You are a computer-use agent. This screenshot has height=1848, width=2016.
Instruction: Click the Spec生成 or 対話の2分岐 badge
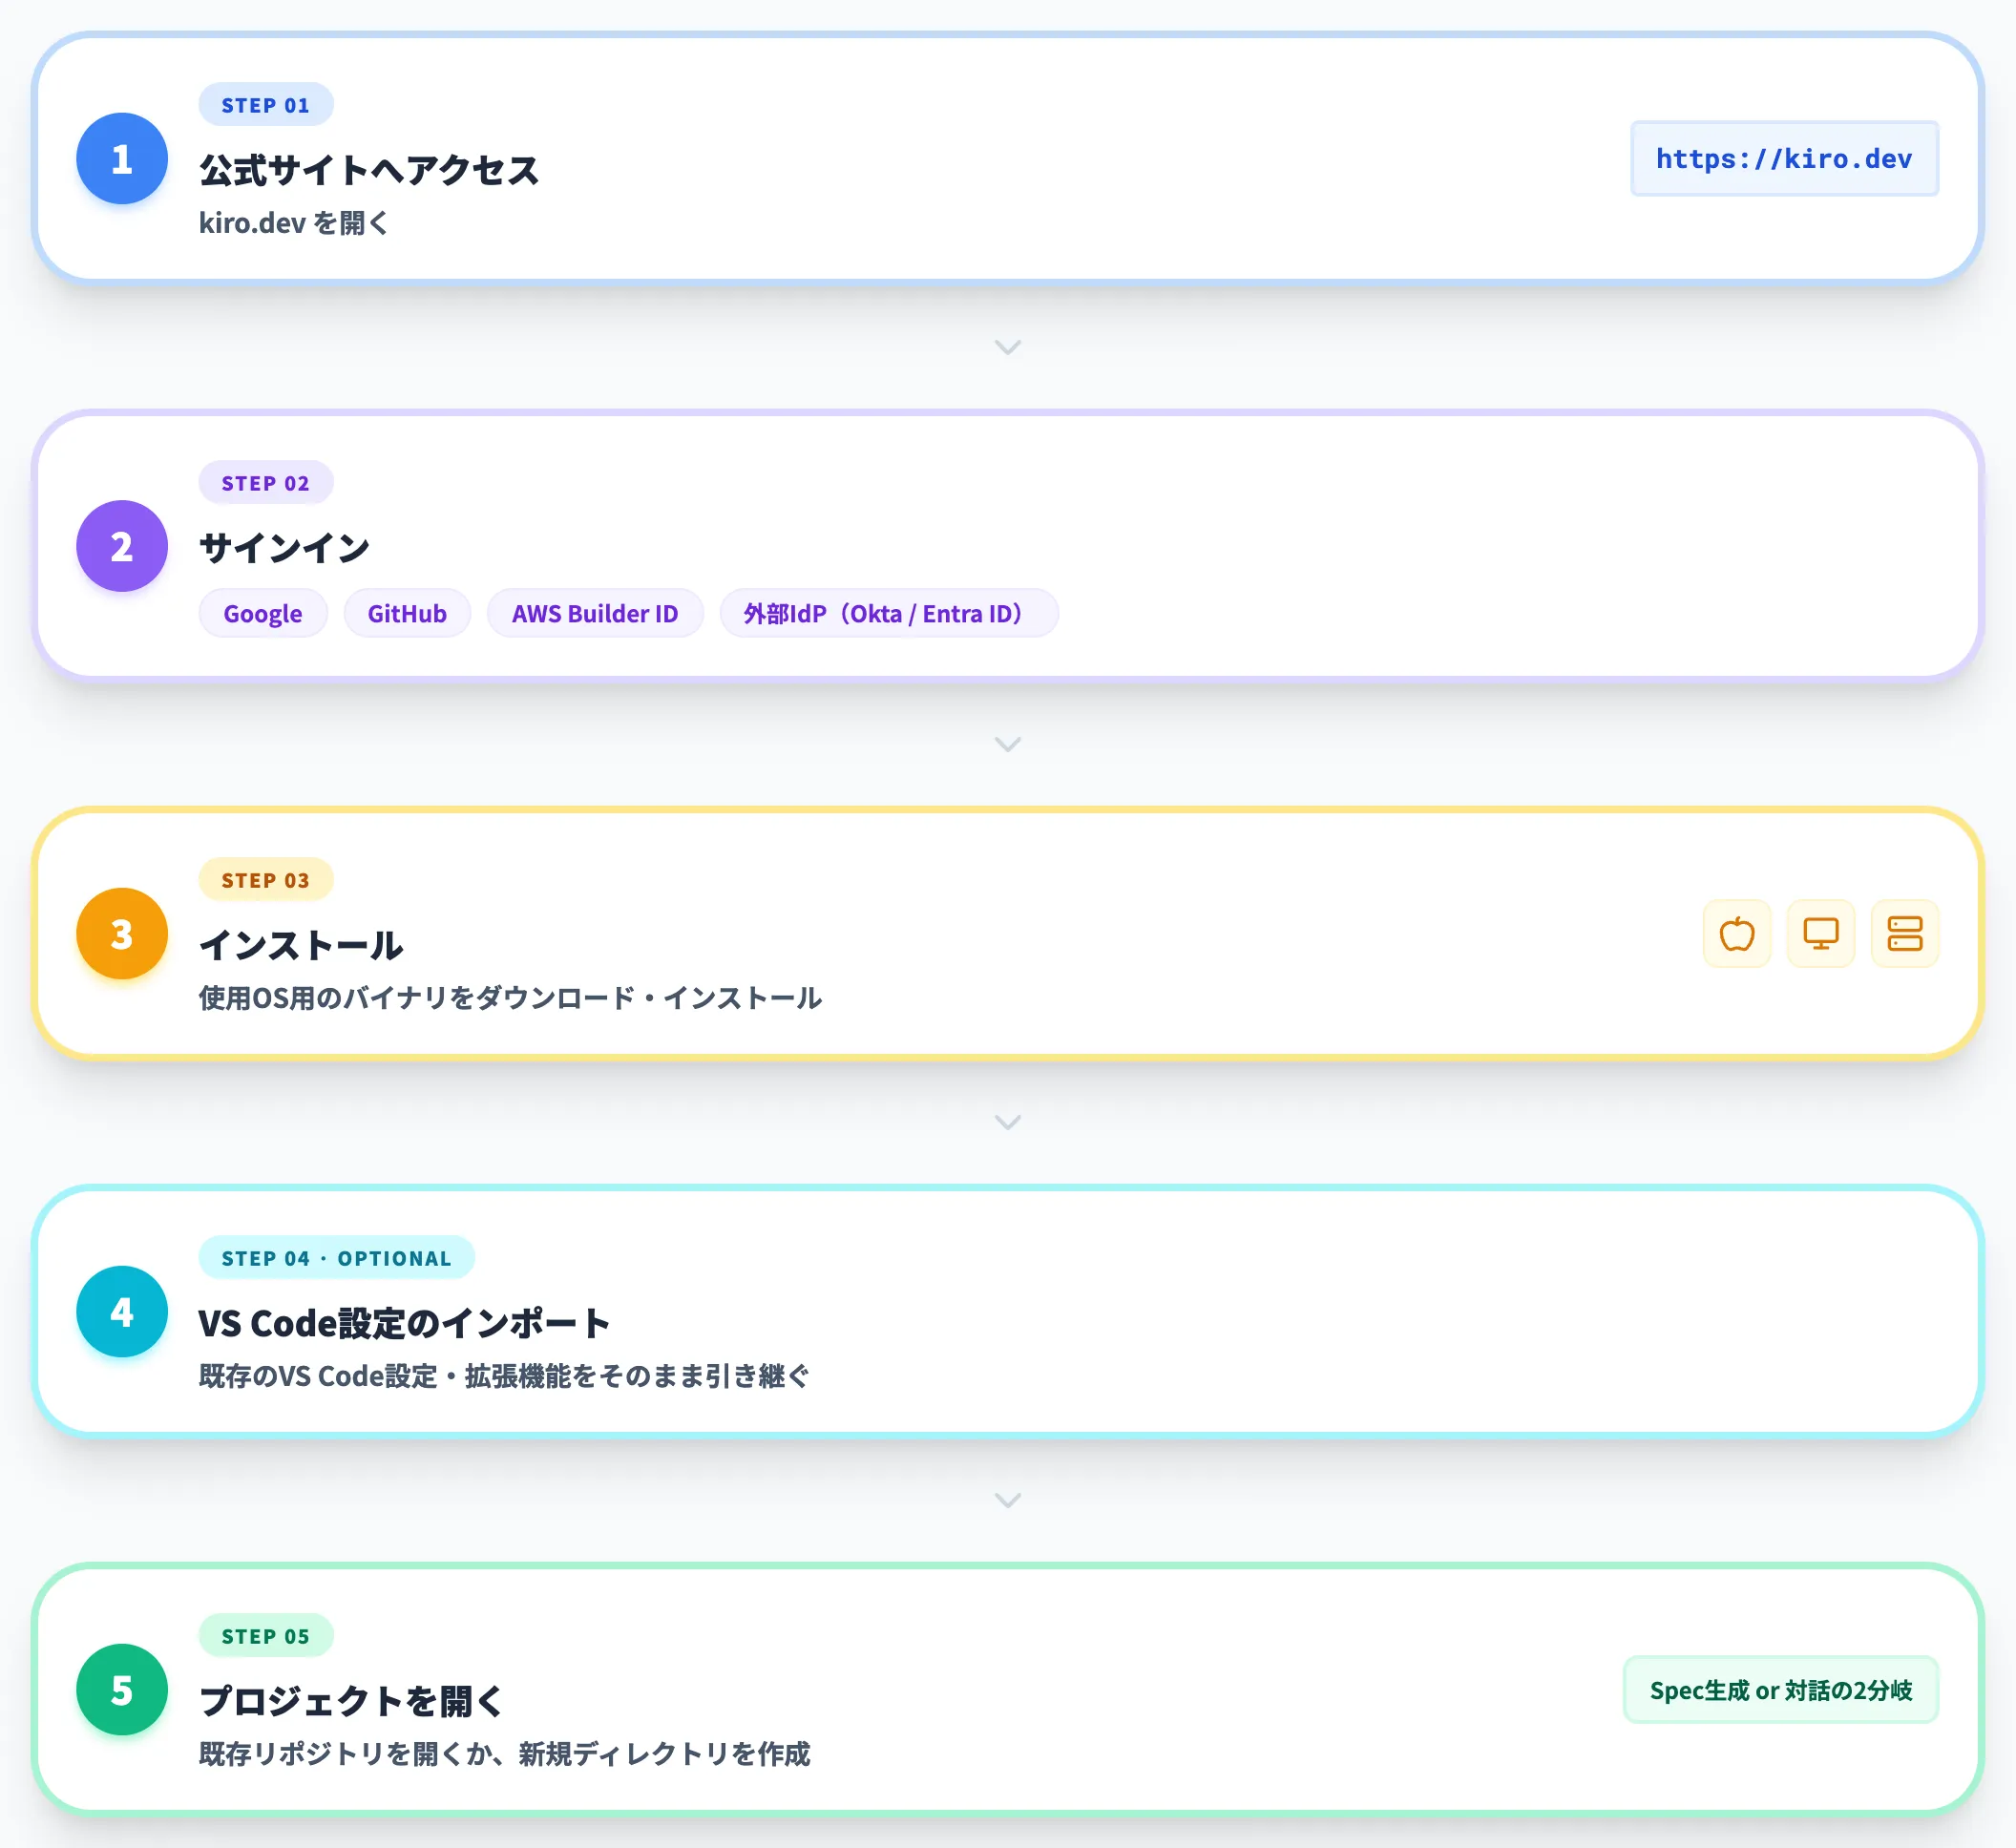1781,1690
